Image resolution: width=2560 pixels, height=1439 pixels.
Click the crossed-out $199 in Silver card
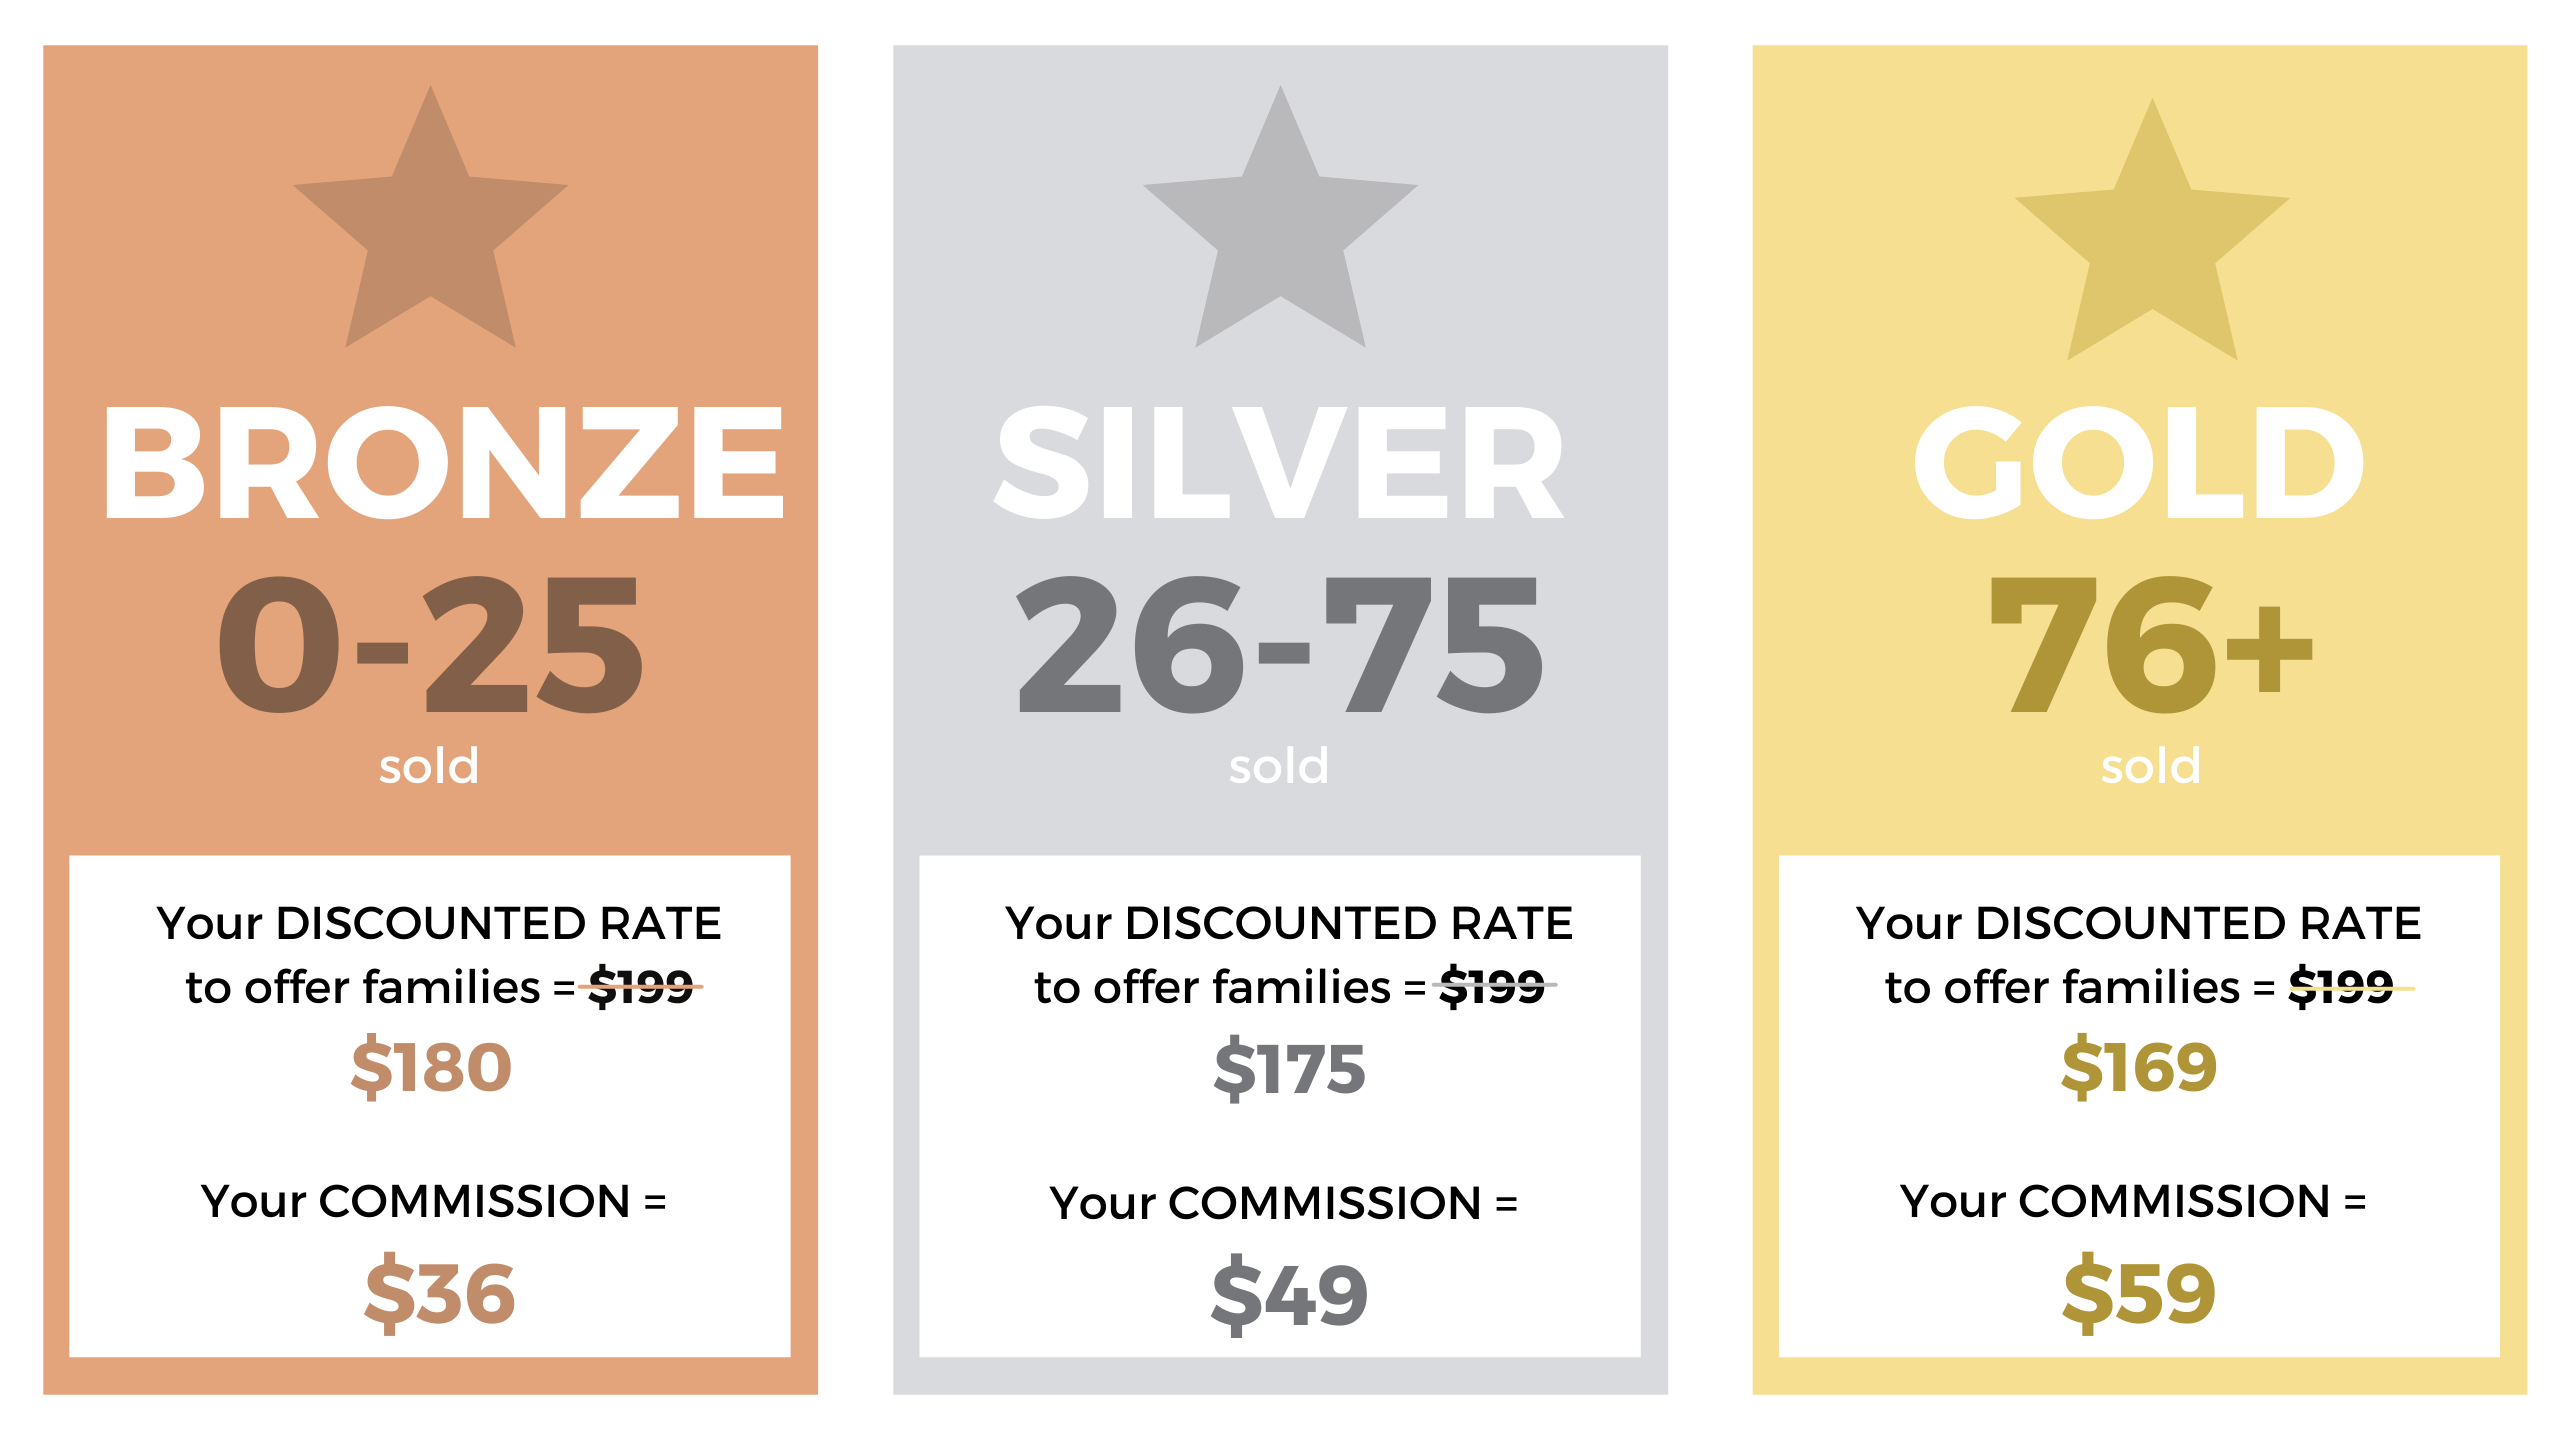coord(1494,987)
